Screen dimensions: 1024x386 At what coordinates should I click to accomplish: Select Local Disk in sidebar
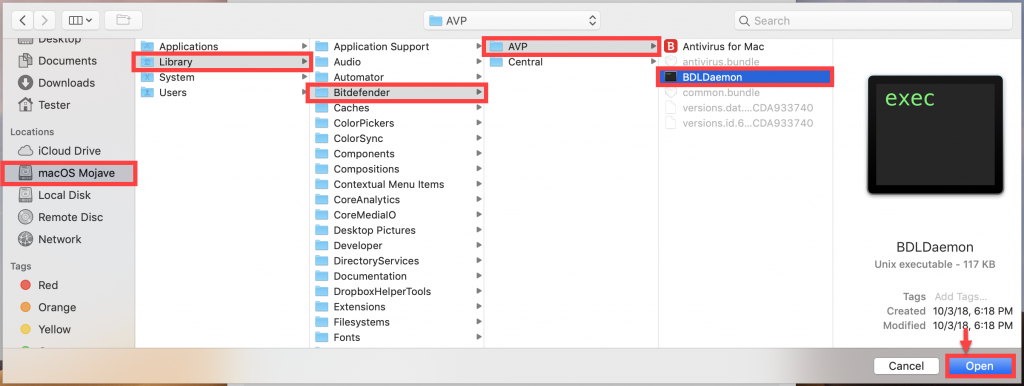(64, 195)
